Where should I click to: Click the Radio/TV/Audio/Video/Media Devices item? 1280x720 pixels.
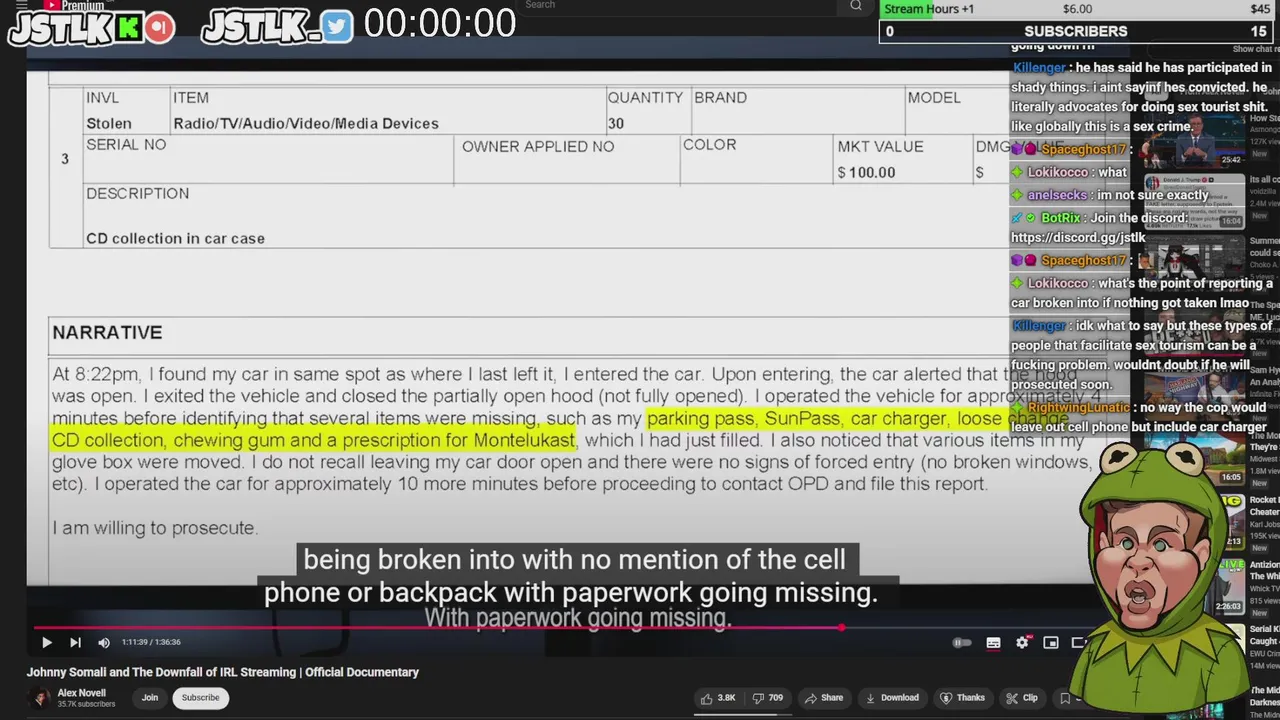(306, 124)
